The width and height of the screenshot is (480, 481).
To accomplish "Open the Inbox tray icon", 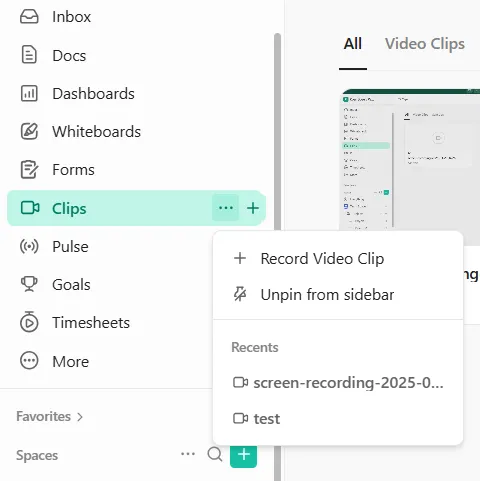I will (x=29, y=17).
